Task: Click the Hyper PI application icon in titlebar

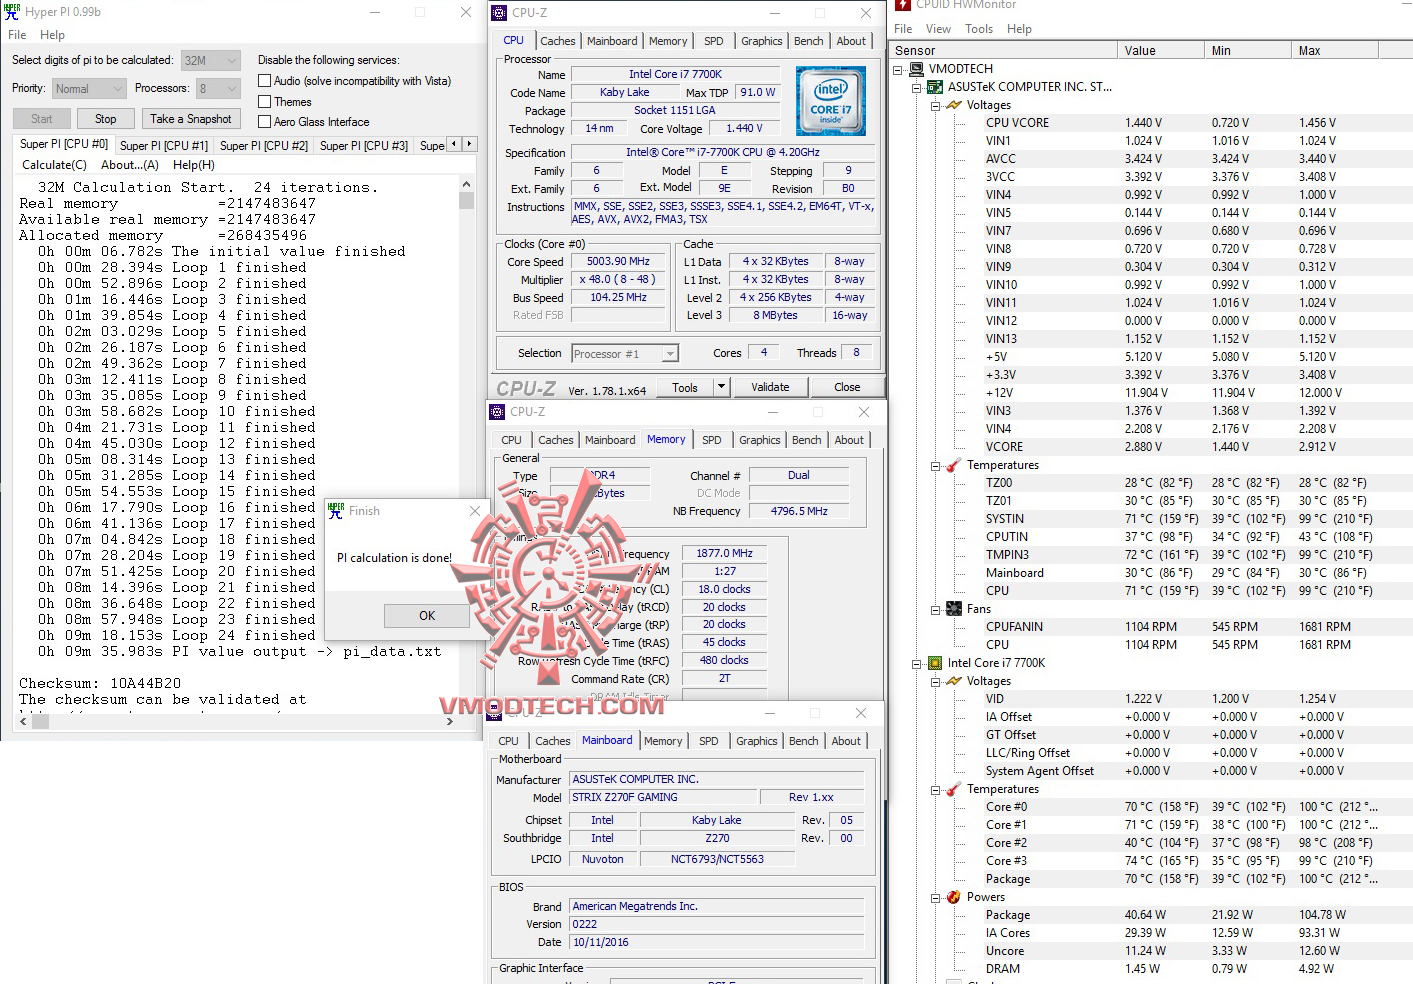Action: click(x=11, y=11)
